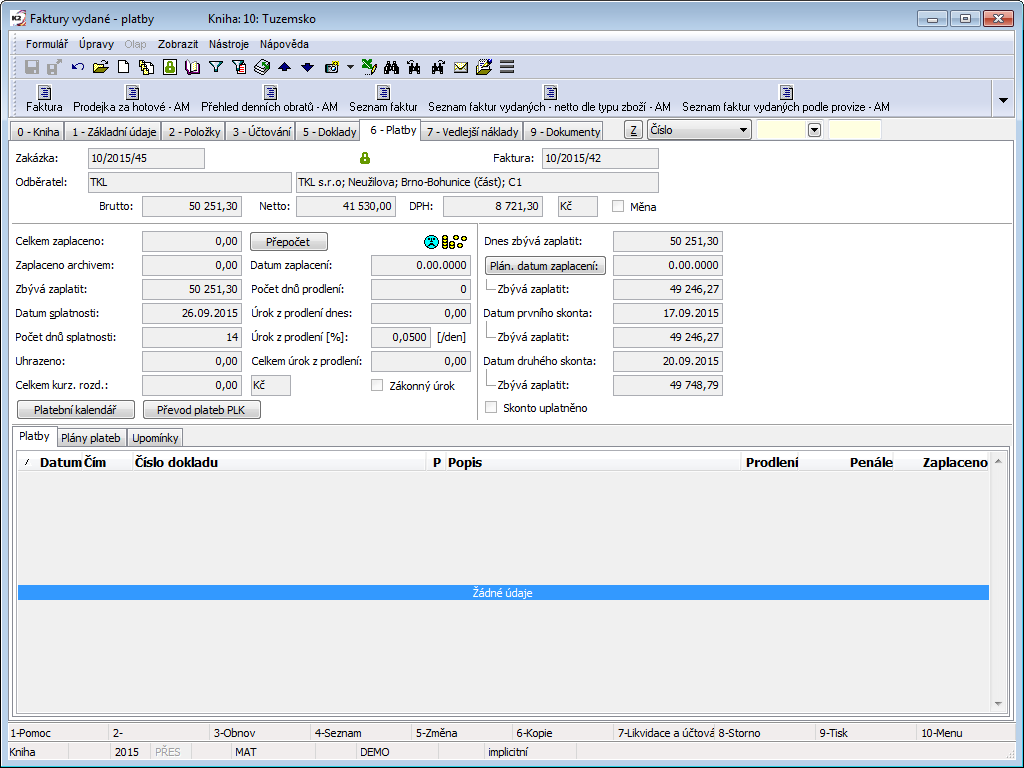
Task: Click the blue up arrow icon
Action: (x=284, y=67)
